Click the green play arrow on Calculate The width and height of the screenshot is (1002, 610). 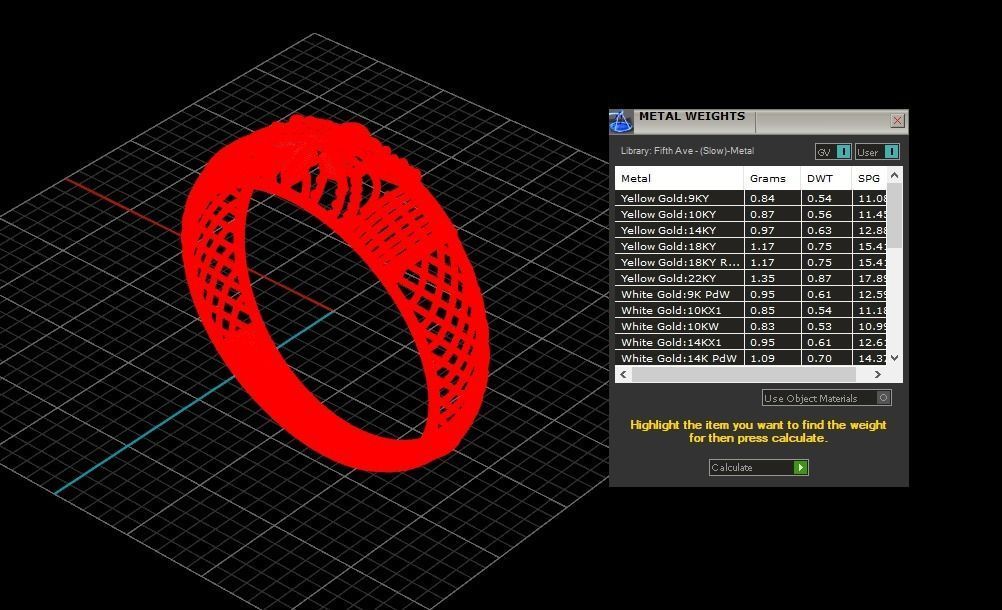[801, 468]
